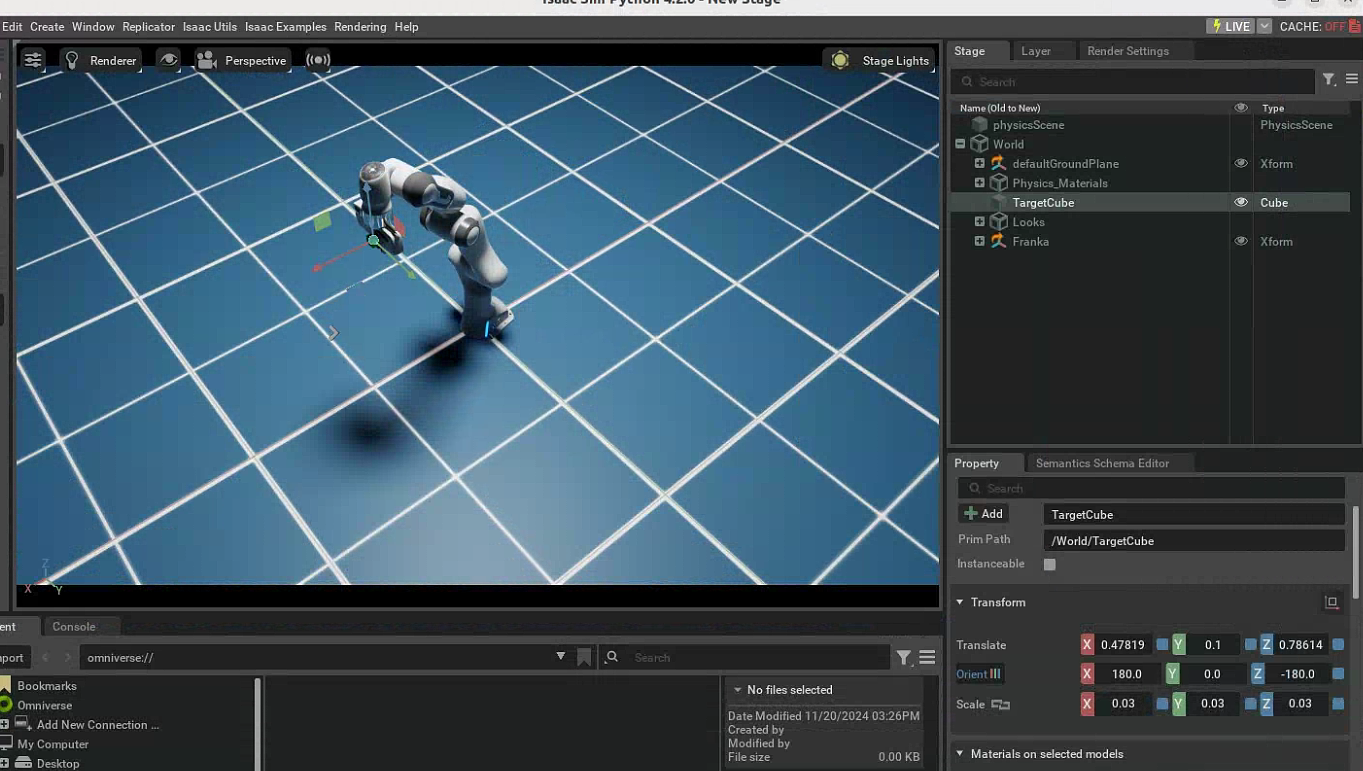1363x771 pixels.
Task: Hide the Franka robot prim
Action: [x=1241, y=241]
